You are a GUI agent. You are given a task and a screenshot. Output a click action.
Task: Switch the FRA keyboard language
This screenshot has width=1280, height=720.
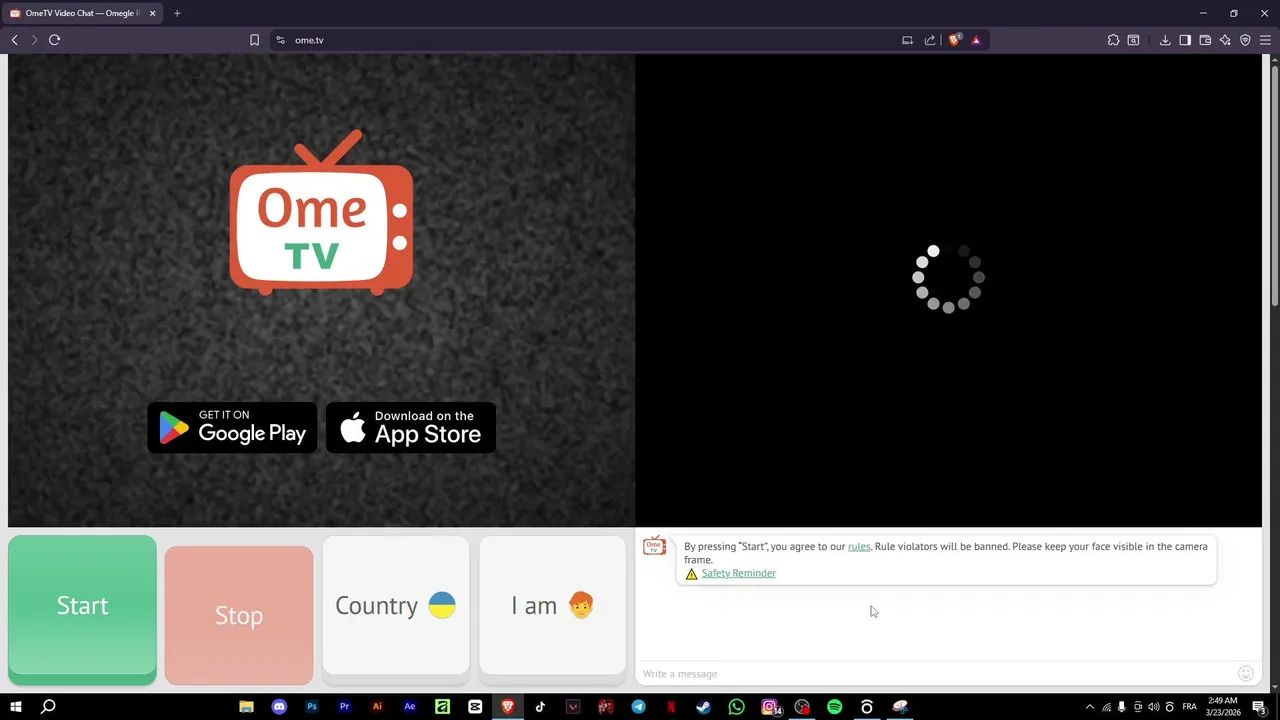click(1189, 707)
